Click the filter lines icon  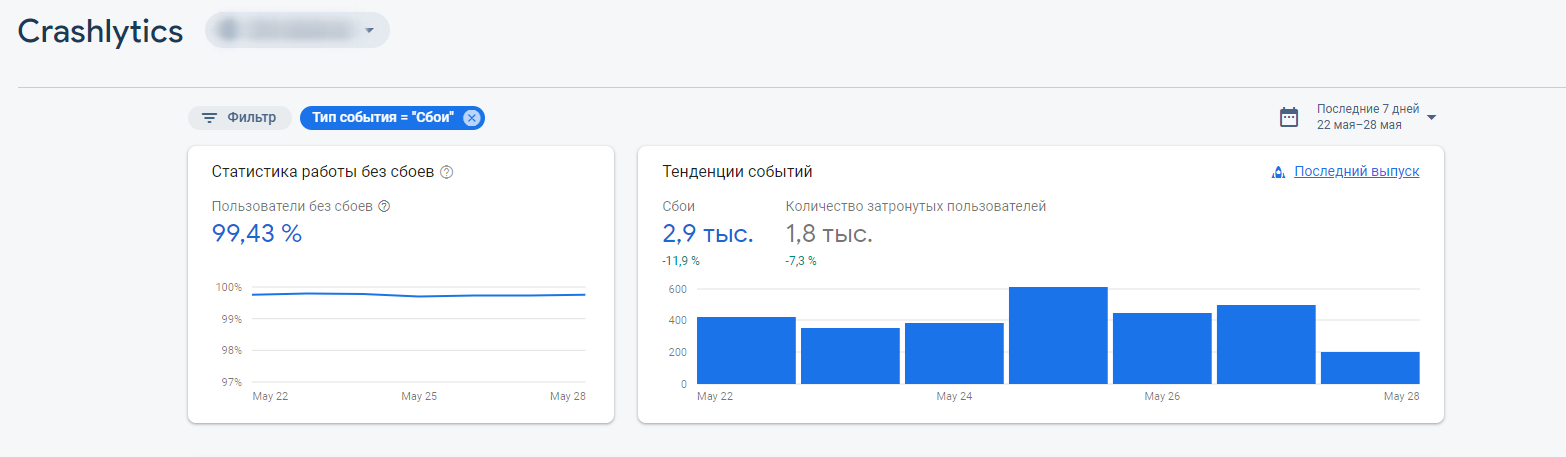tap(209, 118)
